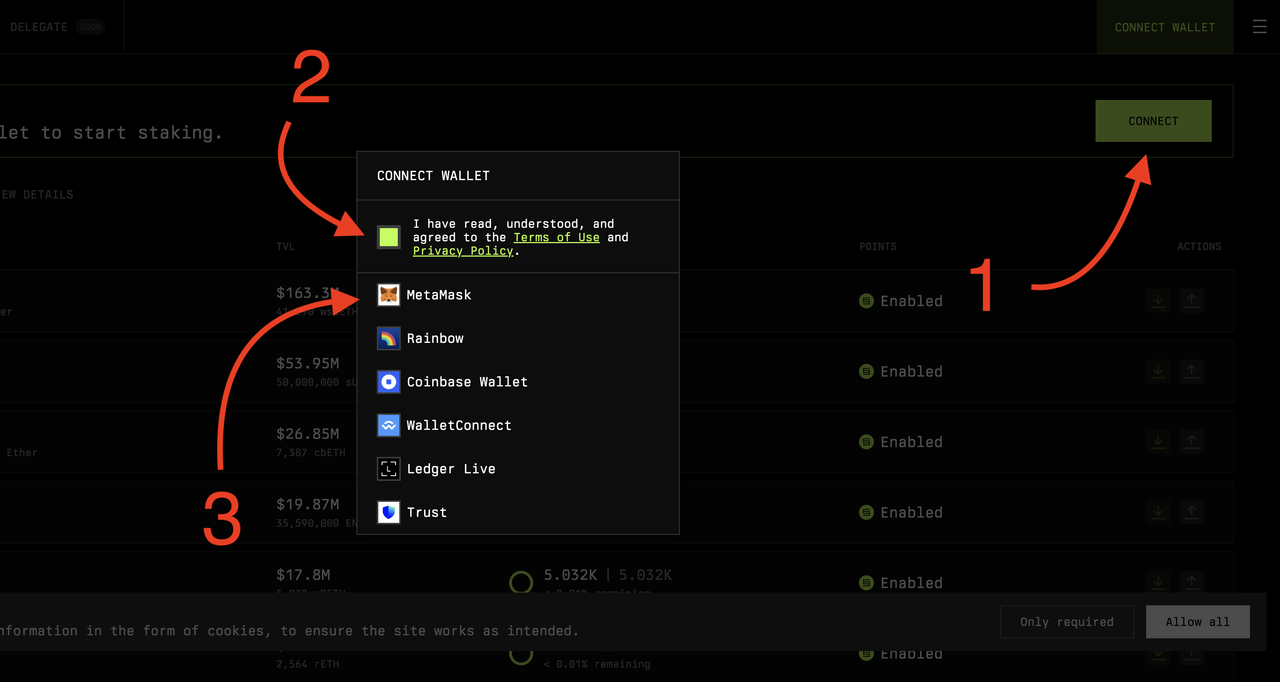This screenshot has width=1280, height=682.
Task: Click the circular progress ring beside 5.032K
Action: click(521, 582)
